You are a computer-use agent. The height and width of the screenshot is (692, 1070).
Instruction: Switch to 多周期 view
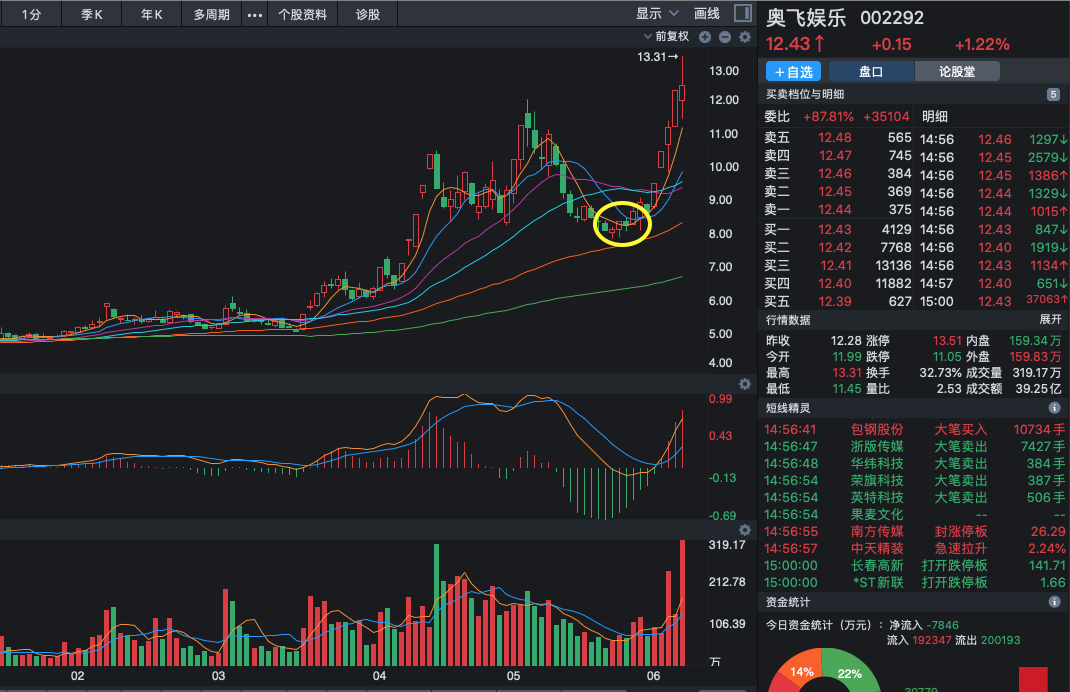tap(212, 14)
